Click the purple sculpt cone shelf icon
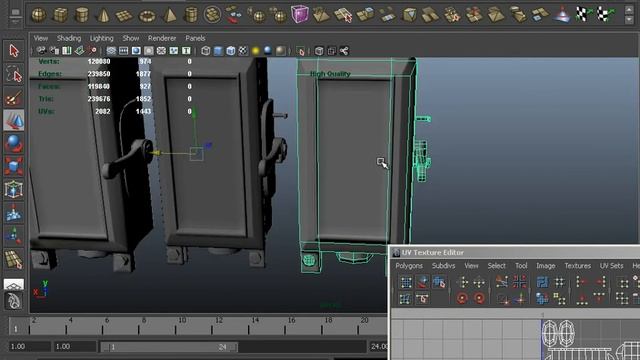The width and height of the screenshot is (640, 360). pyautogui.click(x=562, y=15)
